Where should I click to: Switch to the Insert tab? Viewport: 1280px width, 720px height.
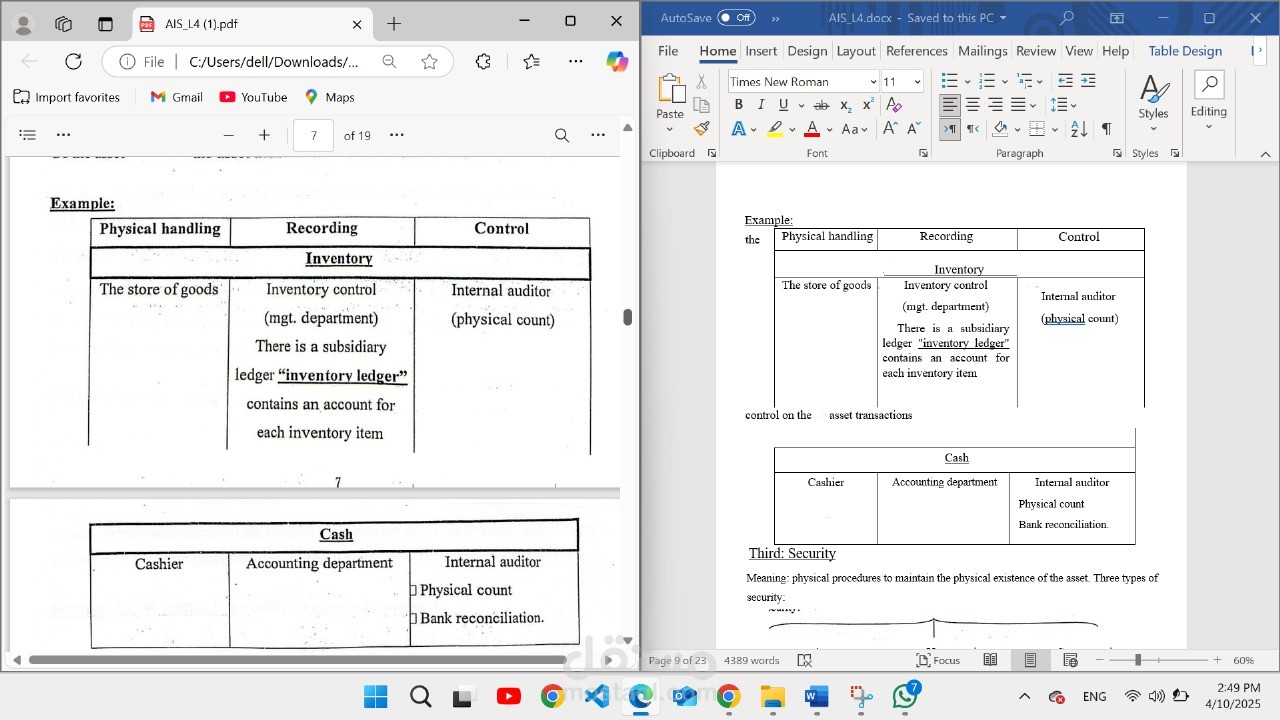[761, 51]
